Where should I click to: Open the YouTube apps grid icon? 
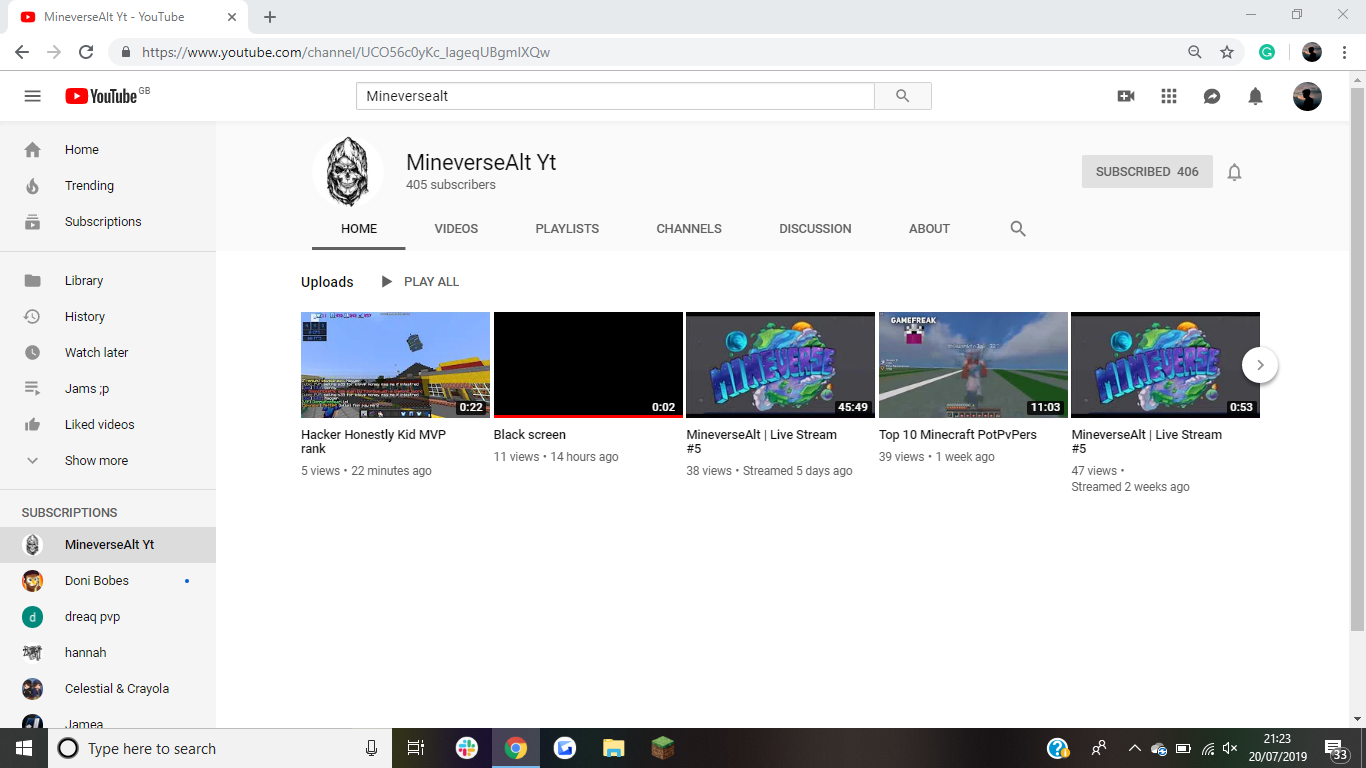1169,96
